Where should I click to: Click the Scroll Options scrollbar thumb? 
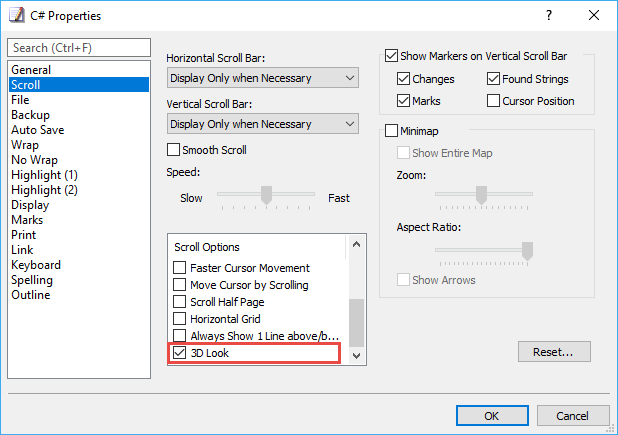tap(356, 323)
